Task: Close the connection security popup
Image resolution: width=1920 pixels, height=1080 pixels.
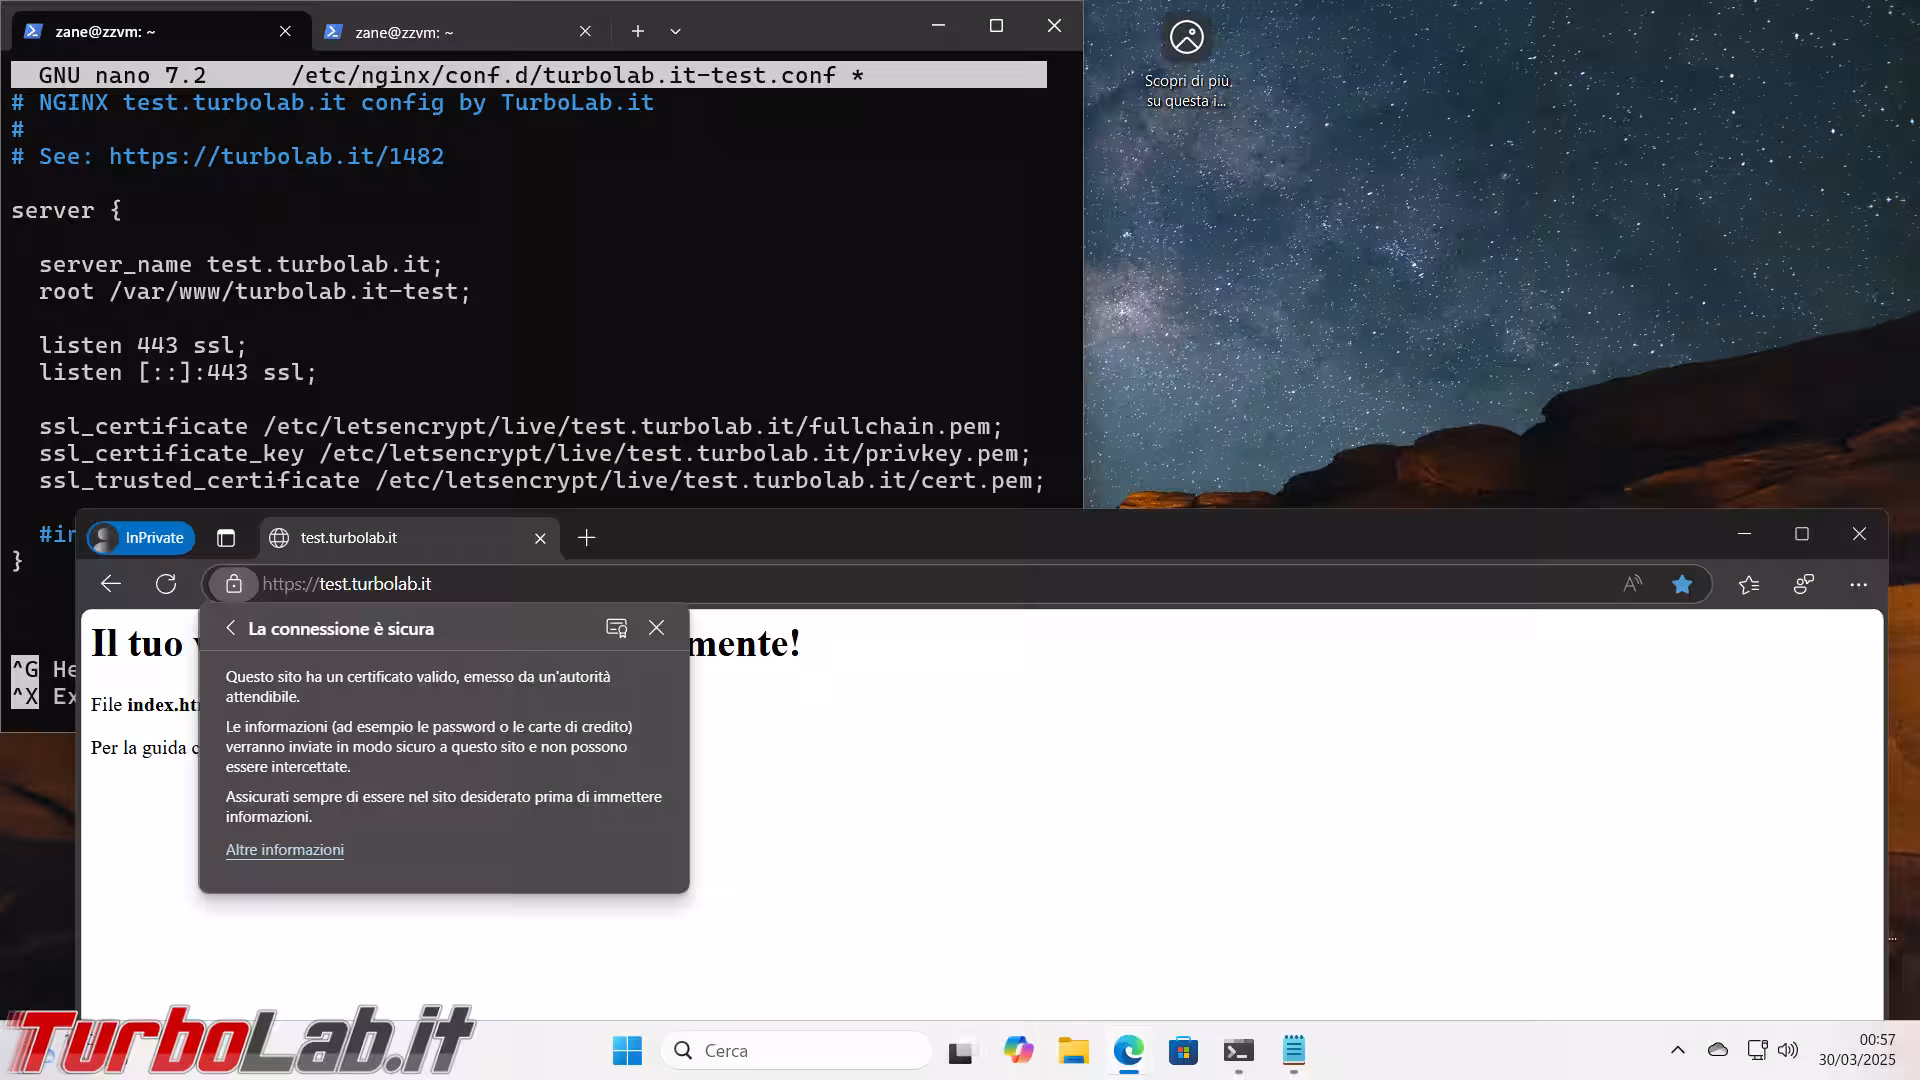Action: tap(656, 628)
